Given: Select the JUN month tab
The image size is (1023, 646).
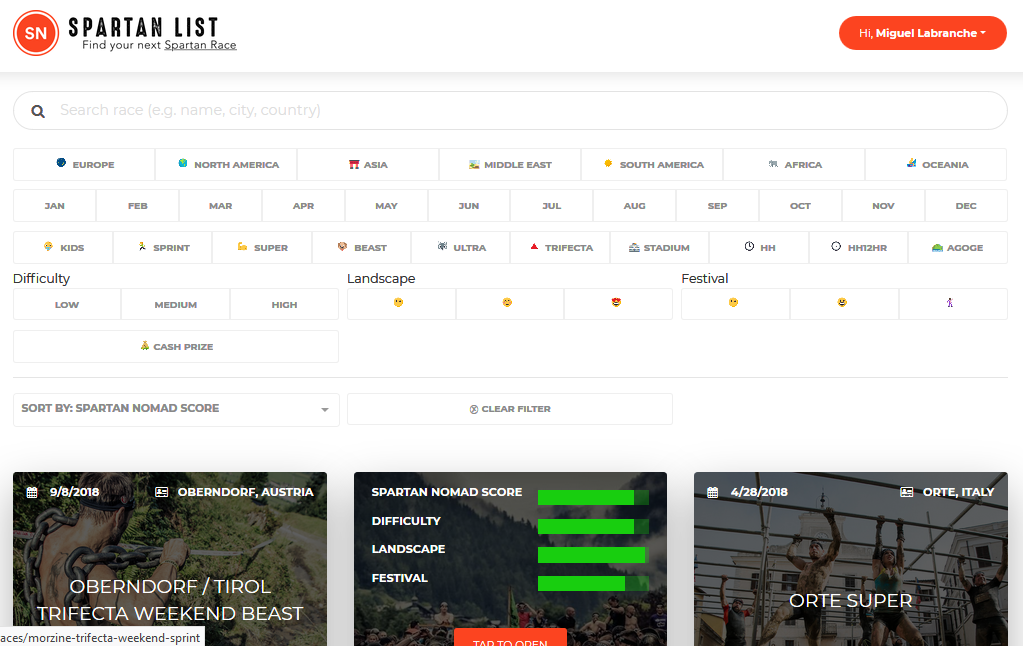Looking at the screenshot, I should point(469,206).
